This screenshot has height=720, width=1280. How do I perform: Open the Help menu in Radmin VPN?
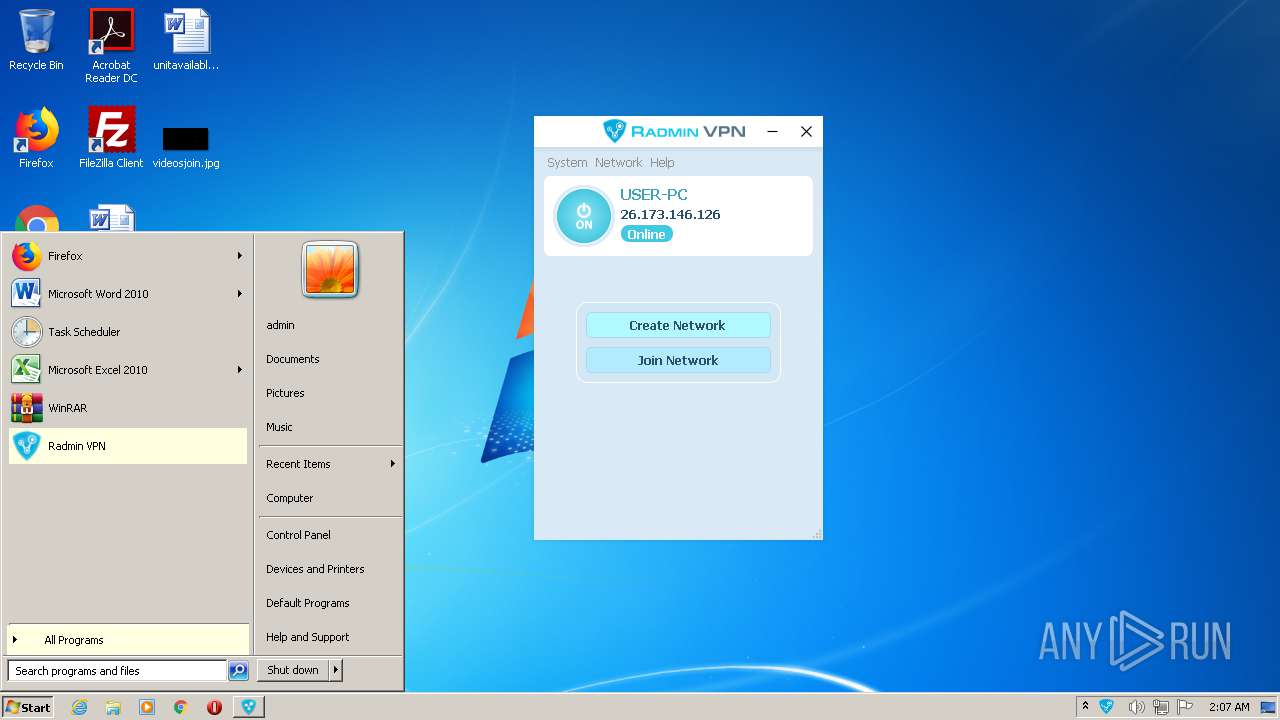[662, 162]
